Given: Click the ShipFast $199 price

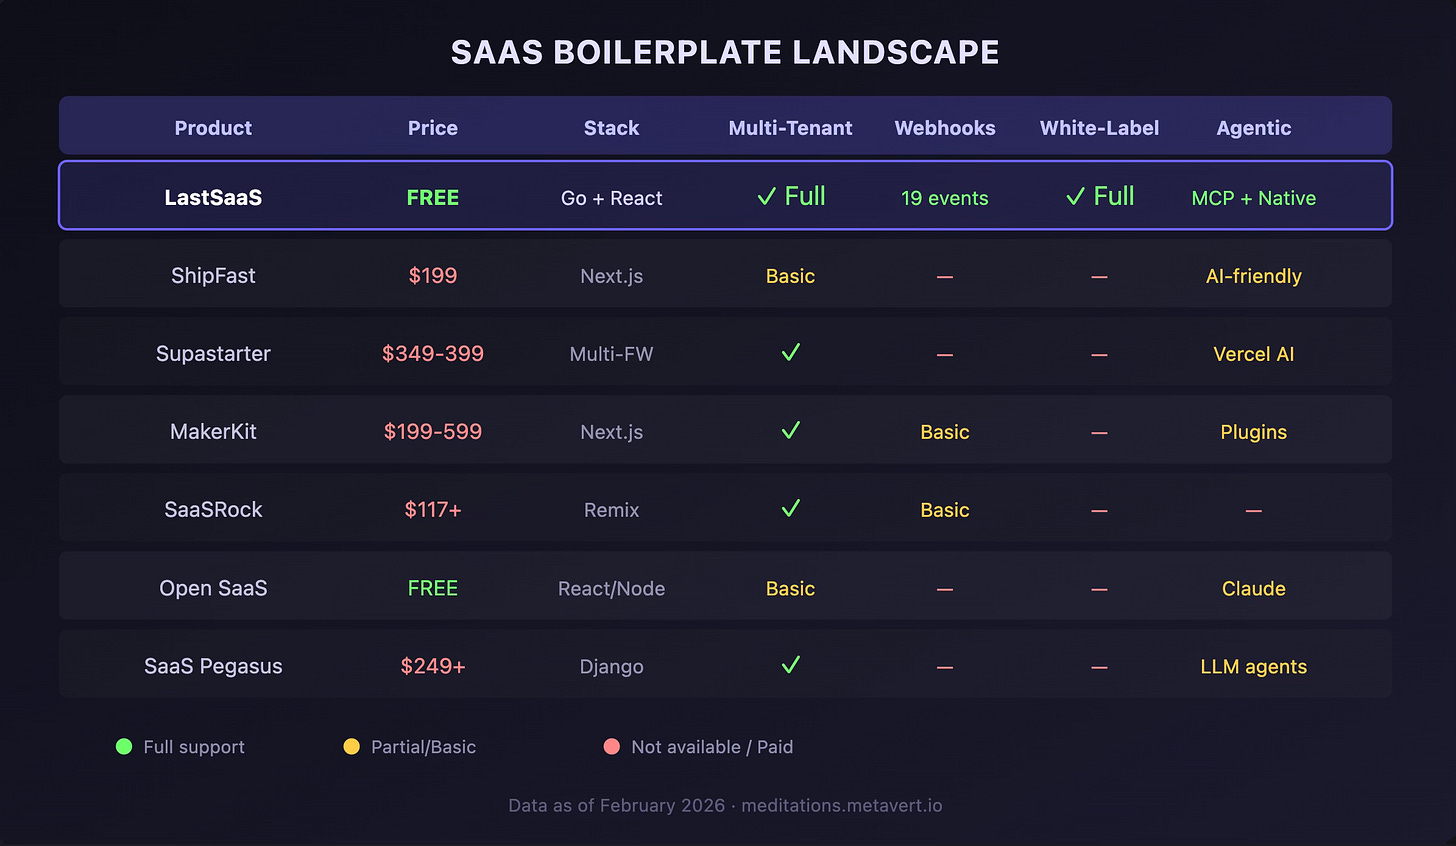Looking at the screenshot, I should coord(433,275).
